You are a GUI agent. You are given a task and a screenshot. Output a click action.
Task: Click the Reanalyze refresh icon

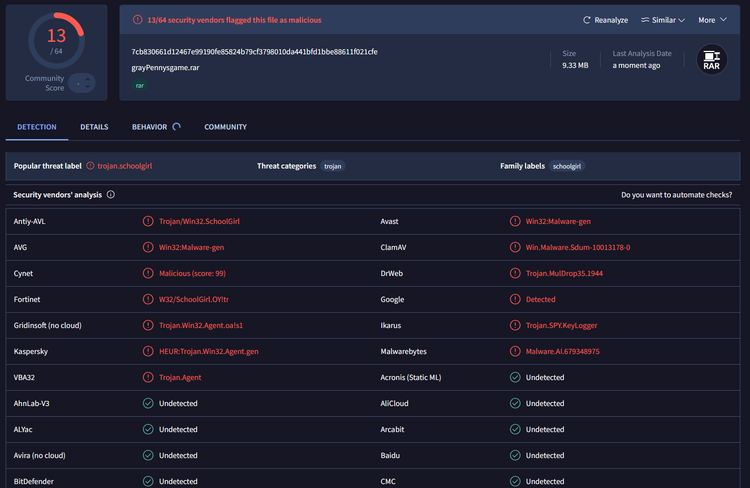[x=587, y=20]
